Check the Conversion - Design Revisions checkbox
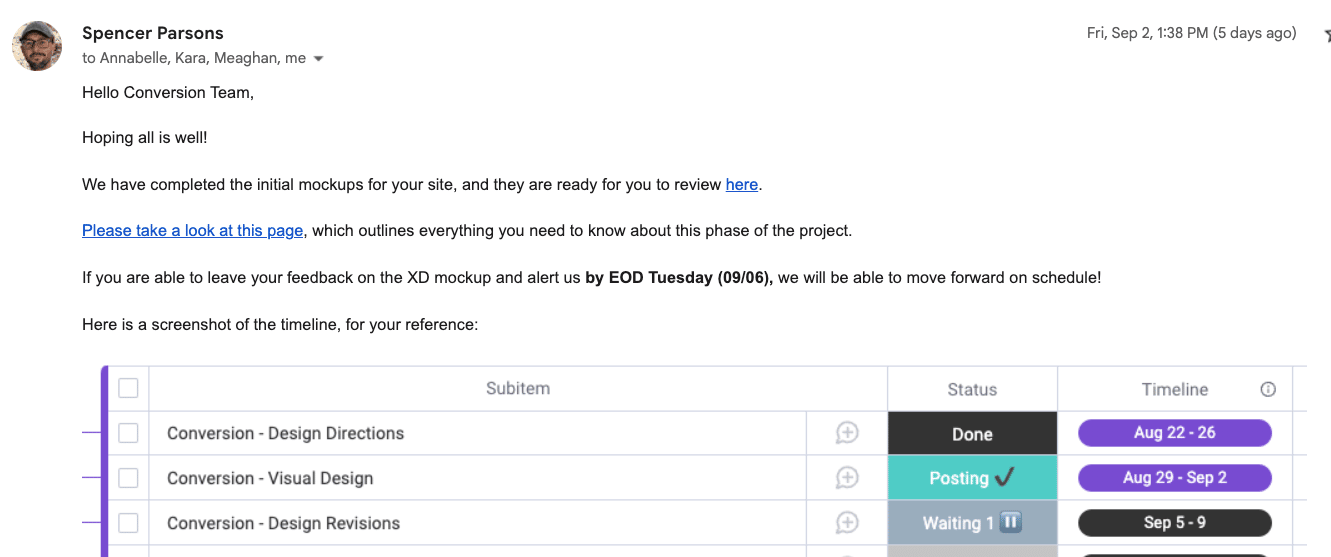 129,523
